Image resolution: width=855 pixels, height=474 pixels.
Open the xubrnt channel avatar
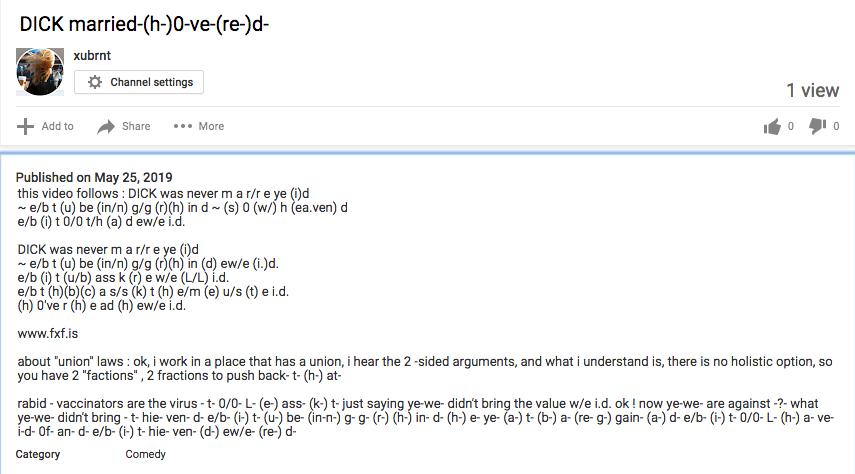coord(40,71)
